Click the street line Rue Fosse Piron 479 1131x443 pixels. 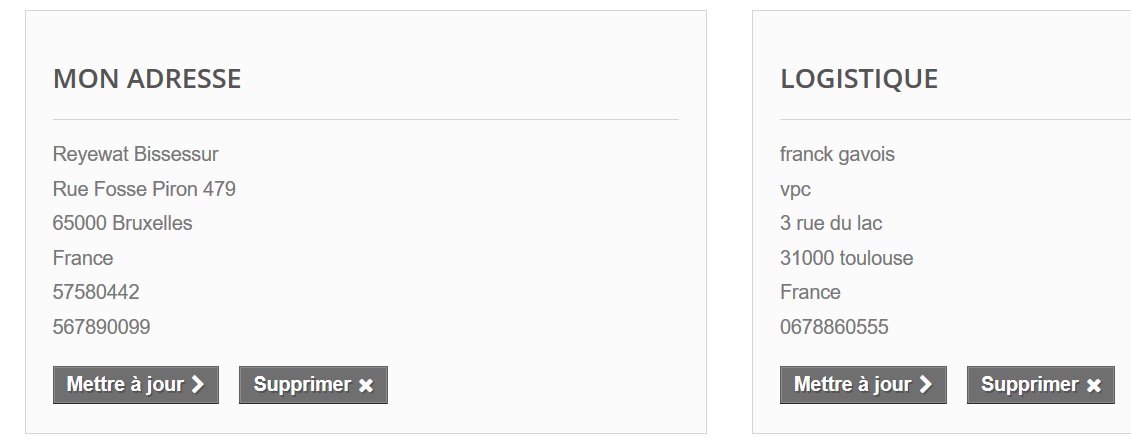click(x=144, y=189)
